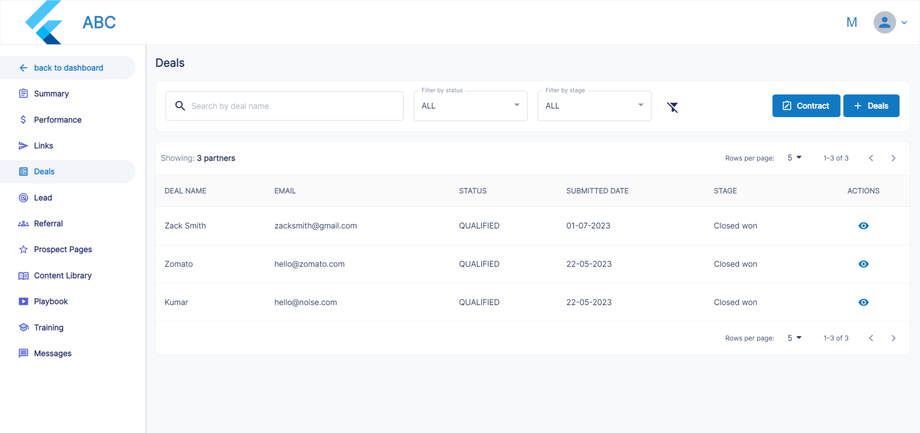Click the Contract button
The width and height of the screenshot is (920, 433).
click(806, 106)
